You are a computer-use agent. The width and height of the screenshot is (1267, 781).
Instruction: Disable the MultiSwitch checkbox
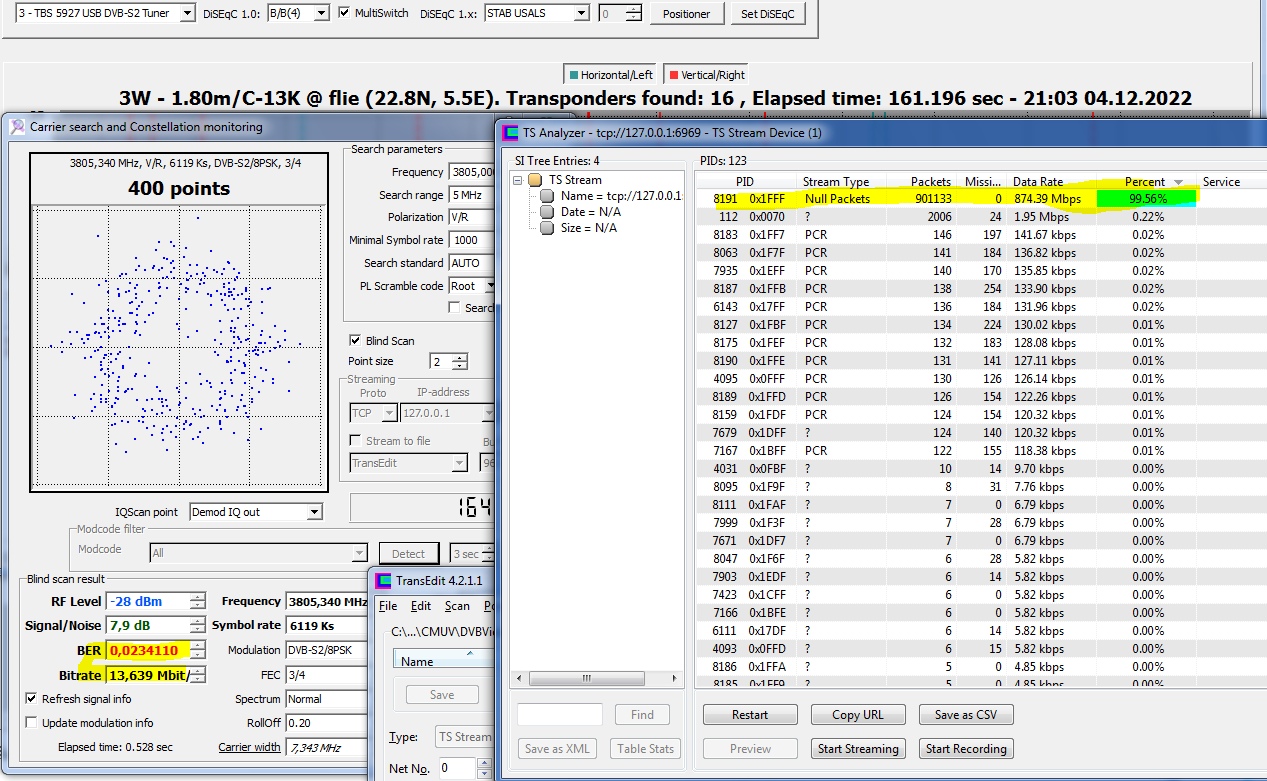pyautogui.click(x=345, y=13)
